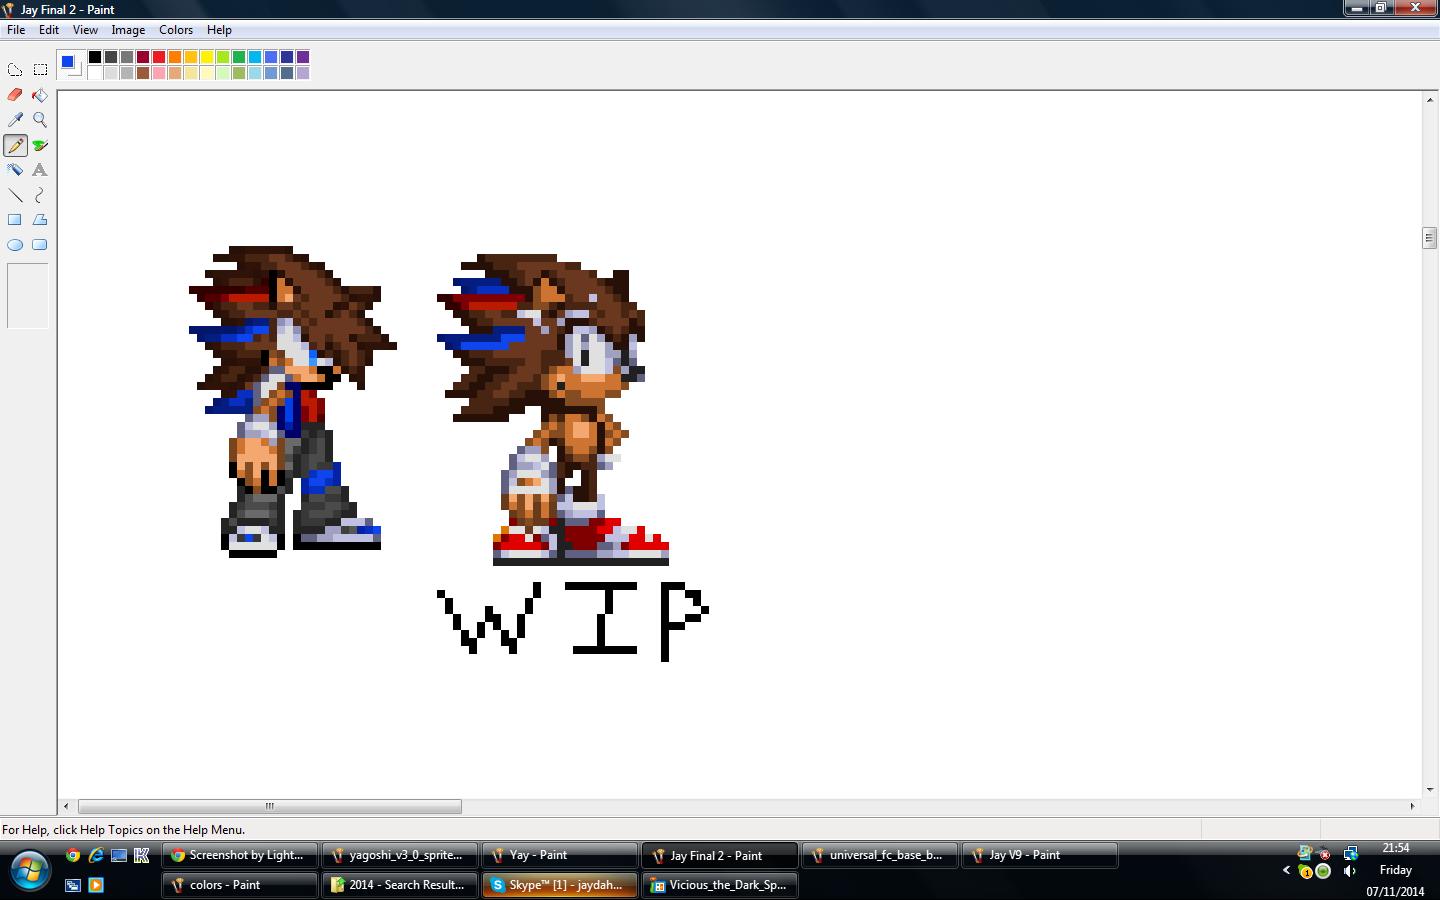Choose the Text tool
The image size is (1440, 900).
[x=40, y=170]
